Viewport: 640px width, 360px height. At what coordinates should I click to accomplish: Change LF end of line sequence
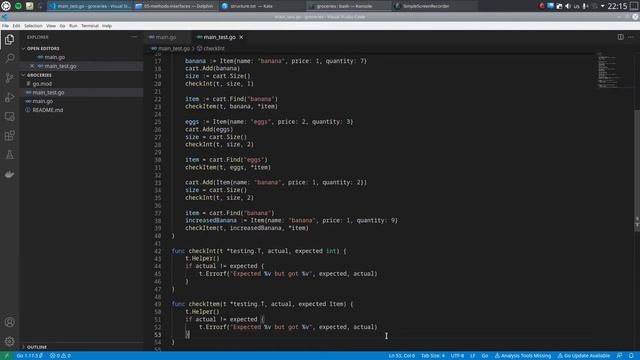tap(473, 356)
